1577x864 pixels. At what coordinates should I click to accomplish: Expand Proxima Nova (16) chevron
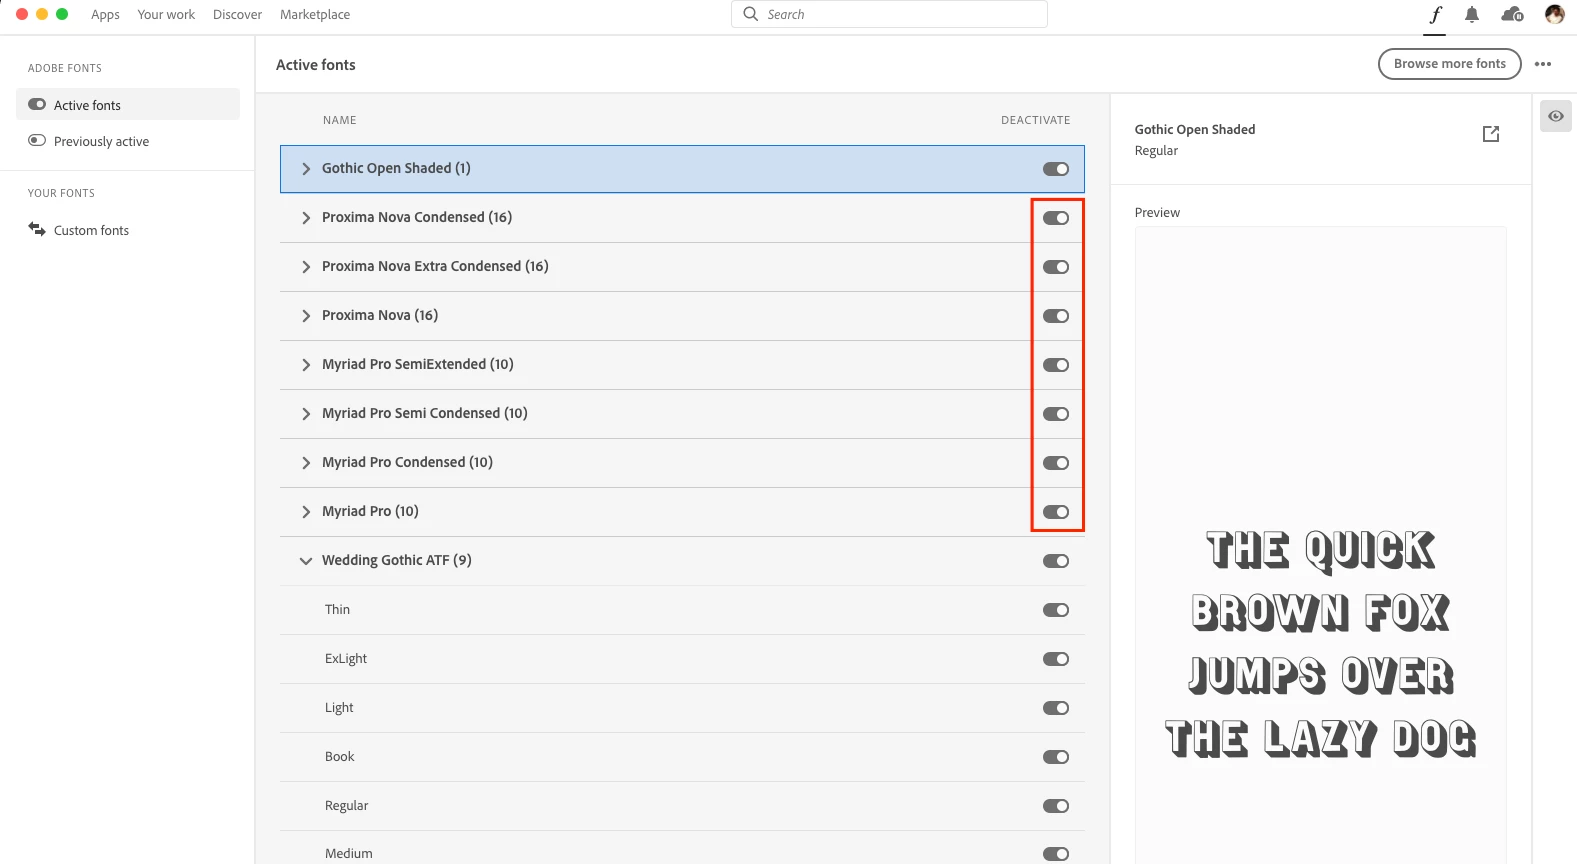click(306, 316)
